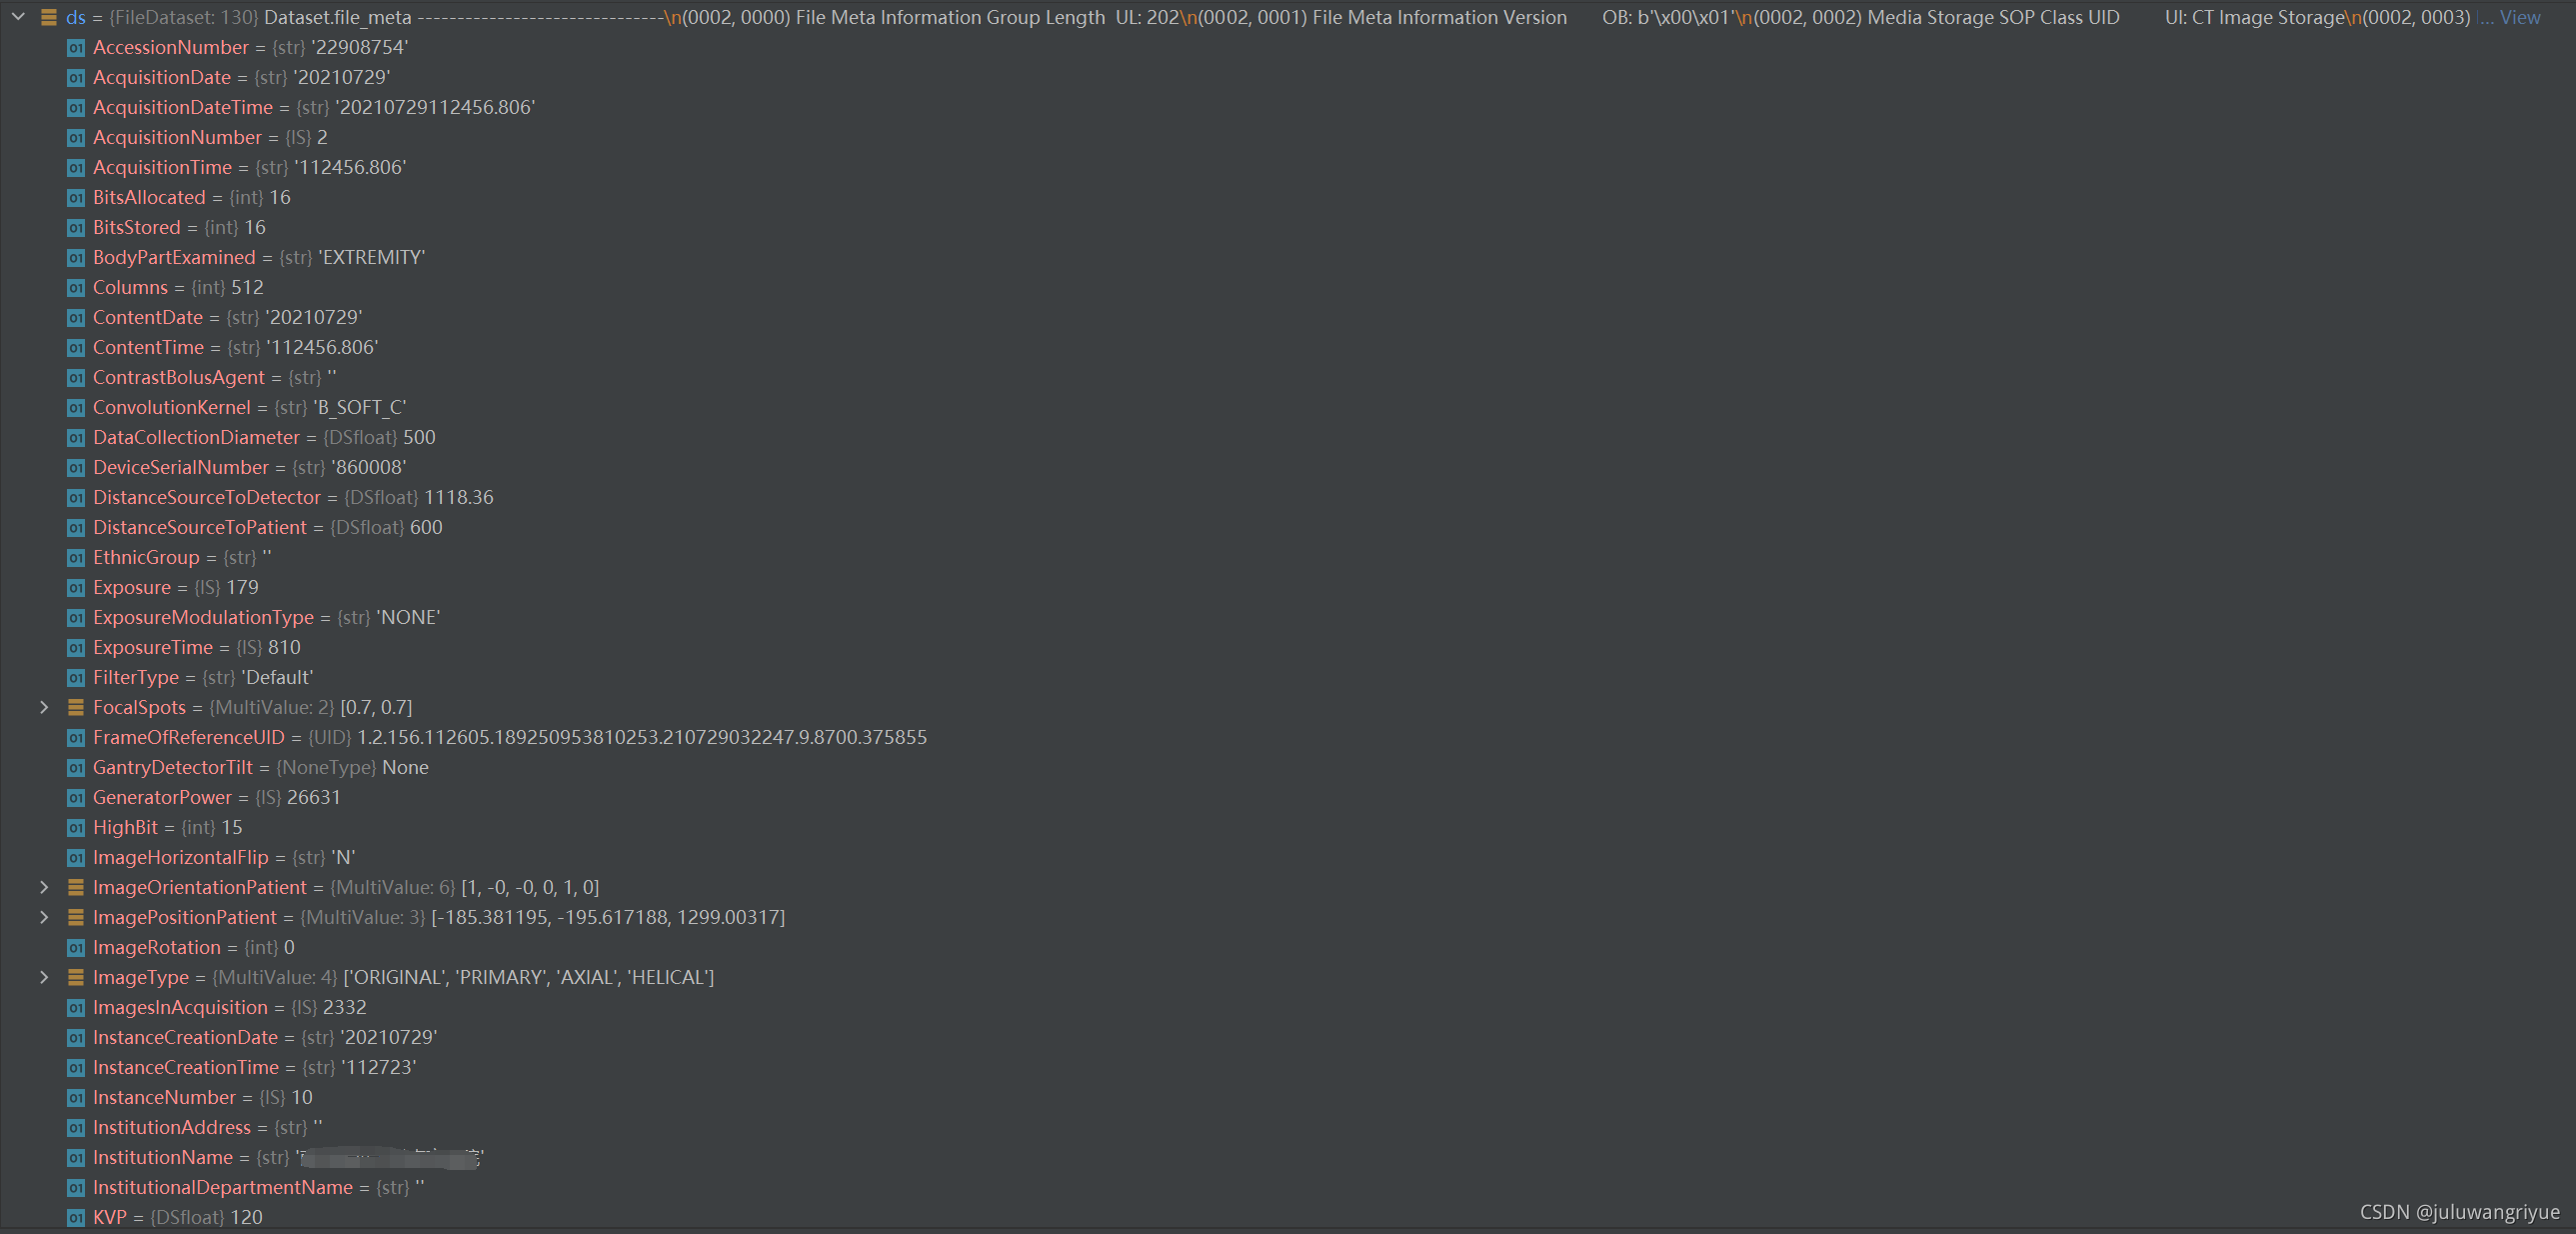Click the InstitutionName field type icon
The image size is (2576, 1234).
pos(75,1157)
